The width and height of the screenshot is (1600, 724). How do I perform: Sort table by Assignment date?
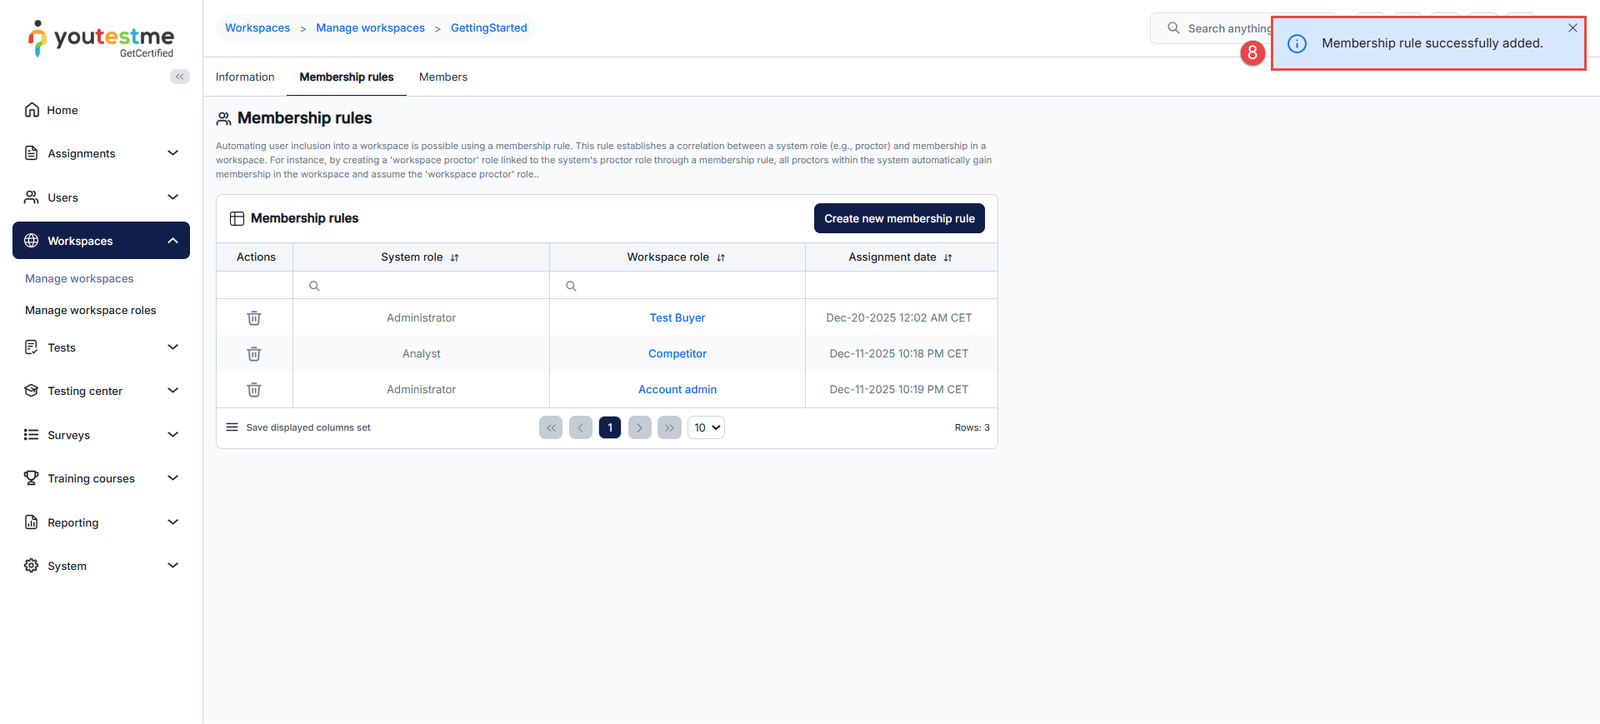click(x=947, y=258)
